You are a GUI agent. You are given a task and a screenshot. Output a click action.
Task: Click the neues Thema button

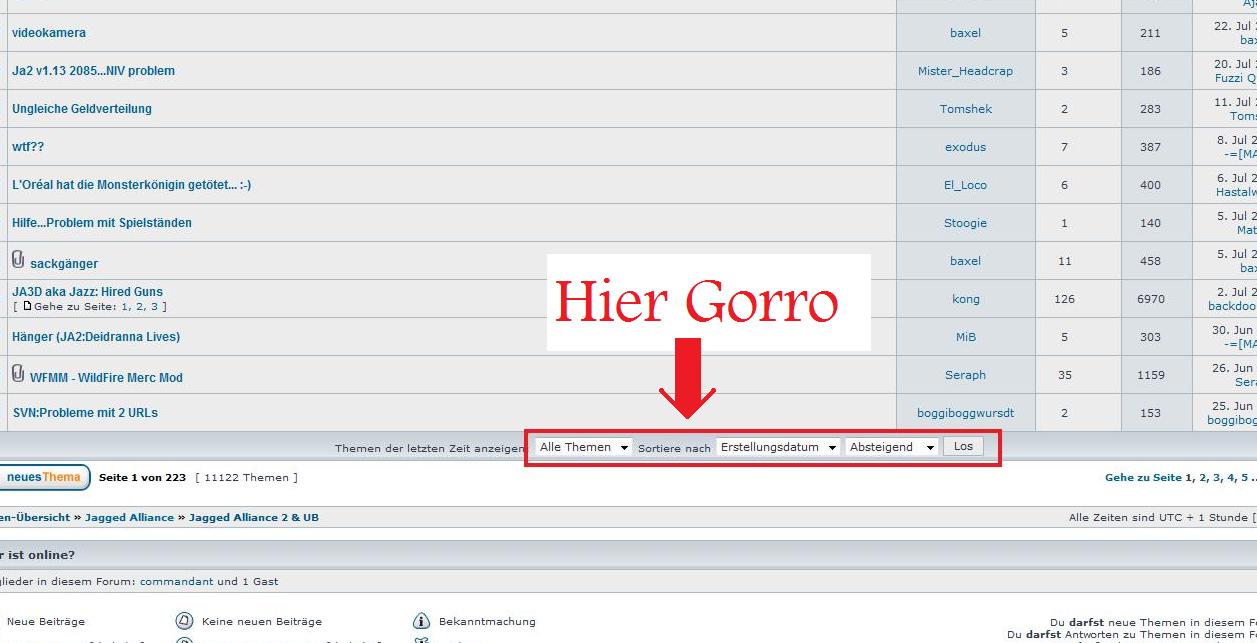42,477
